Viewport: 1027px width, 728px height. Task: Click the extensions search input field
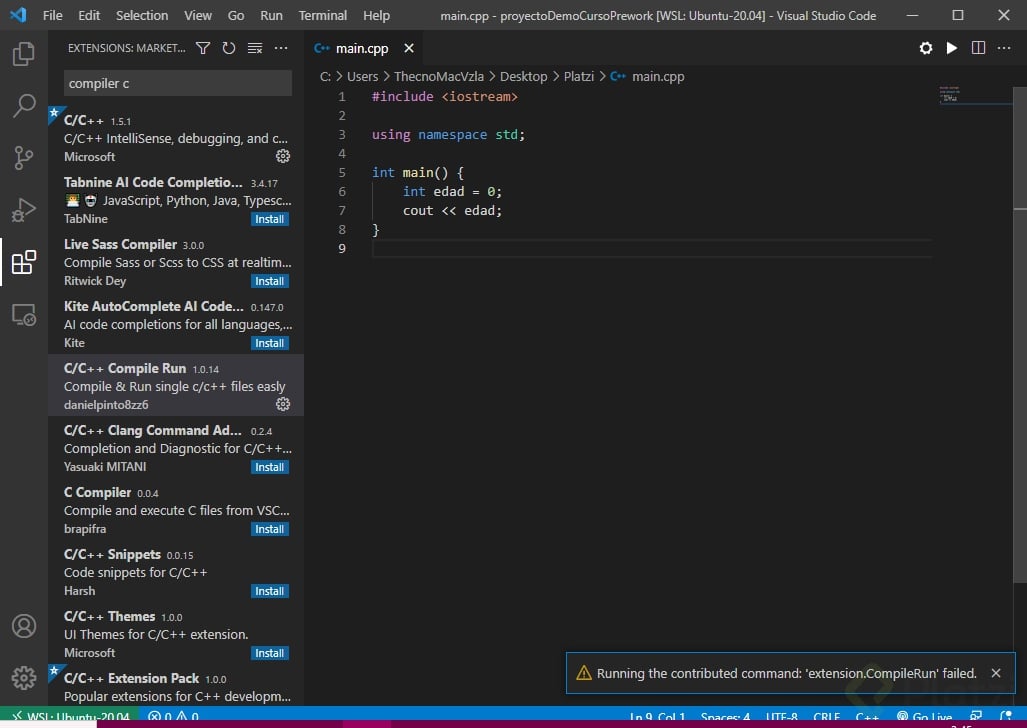point(178,83)
